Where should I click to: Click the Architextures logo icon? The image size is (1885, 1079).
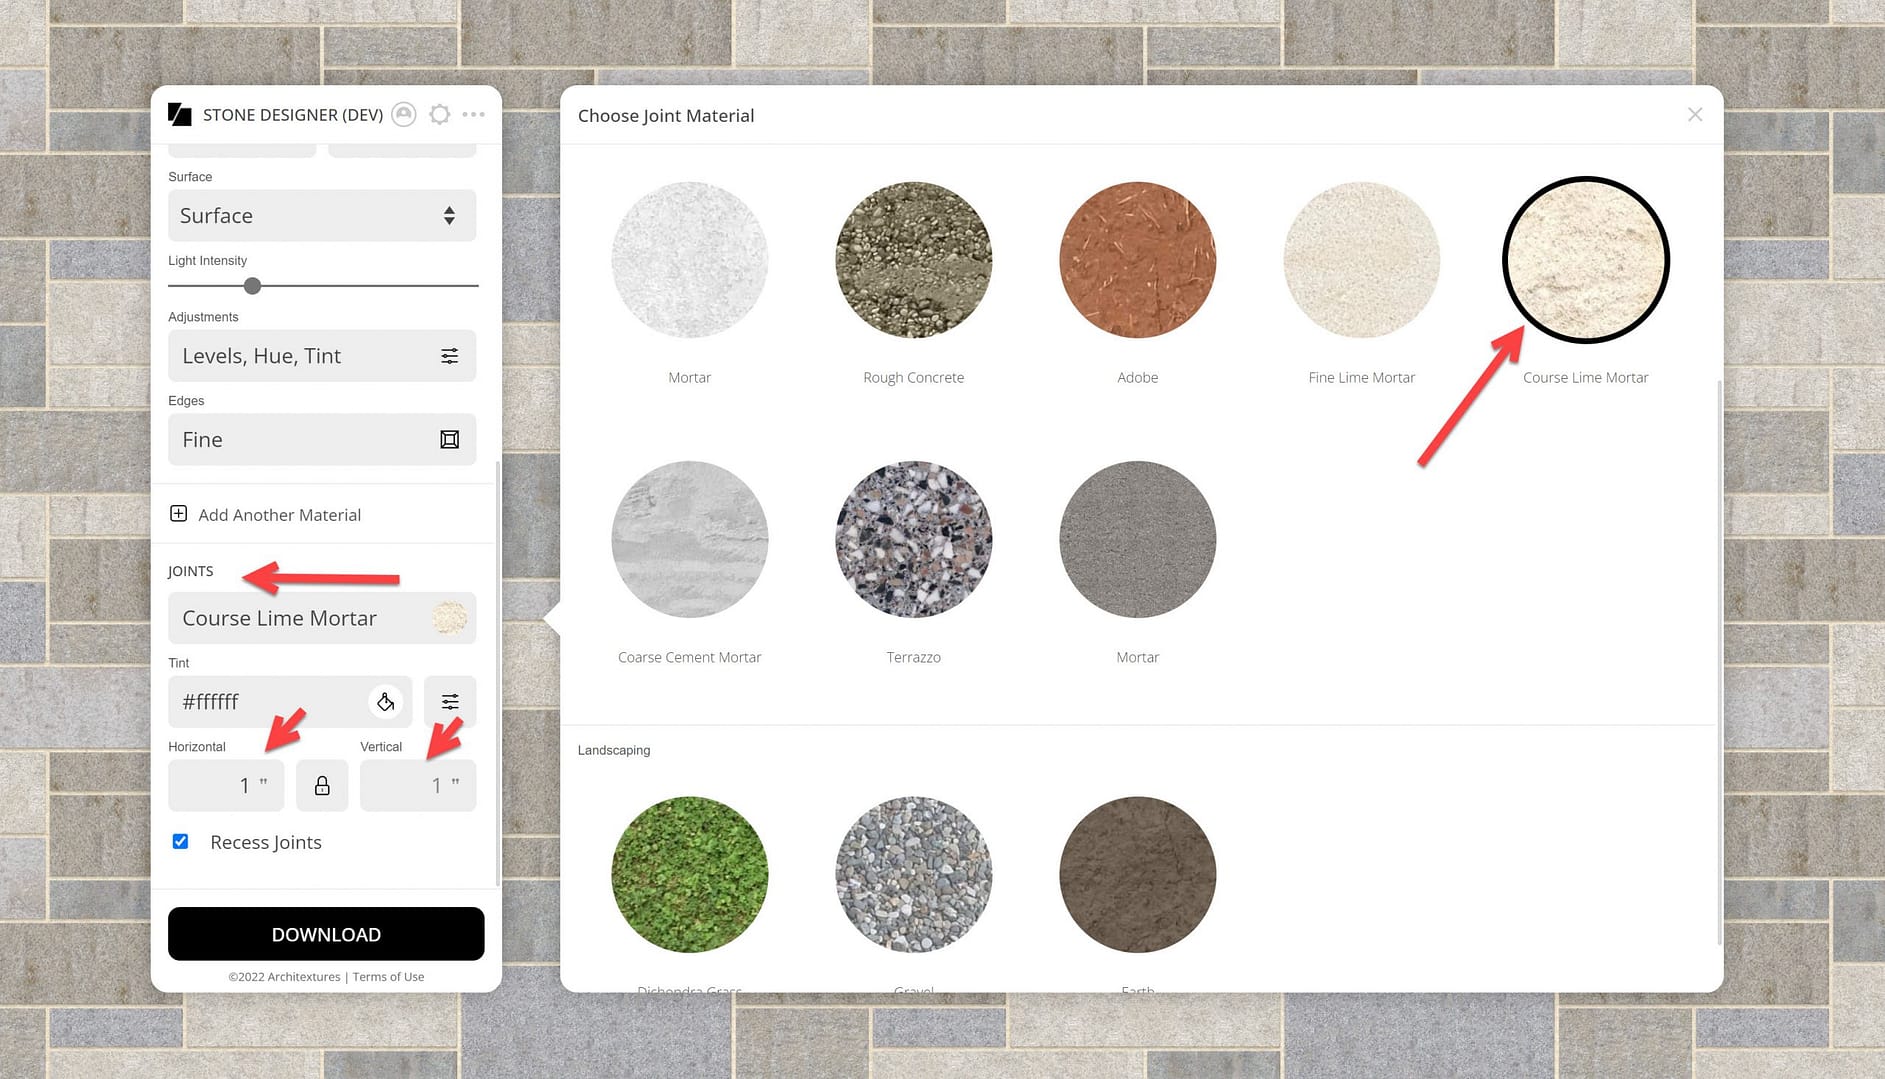point(180,115)
